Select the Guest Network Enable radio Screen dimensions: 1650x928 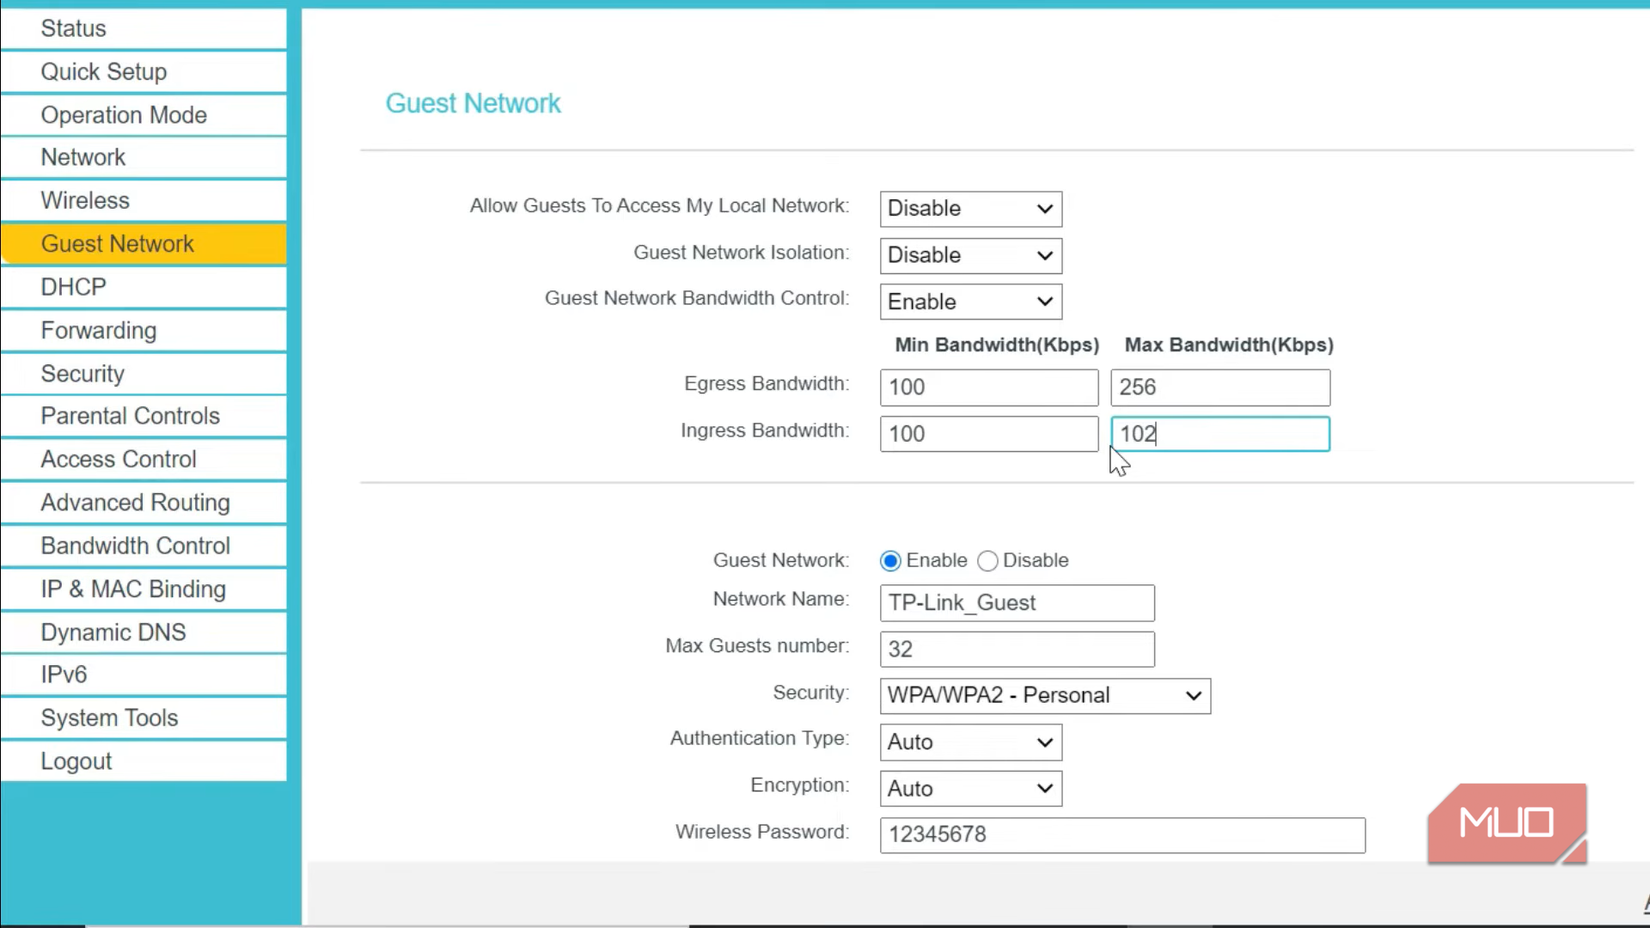[890, 561]
